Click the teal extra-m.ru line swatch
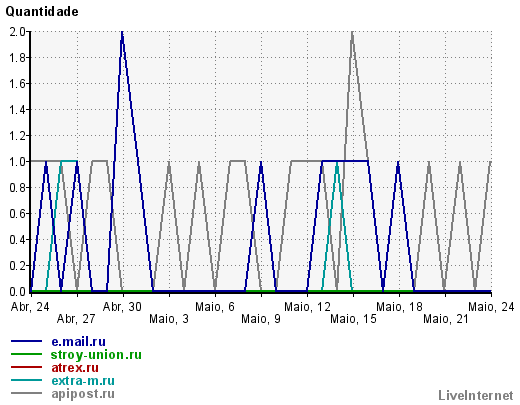 click(26, 380)
